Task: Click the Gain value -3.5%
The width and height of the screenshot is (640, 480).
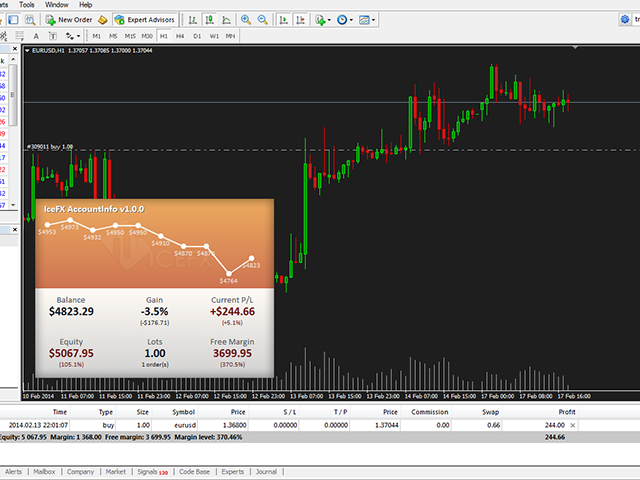Action: (154, 311)
